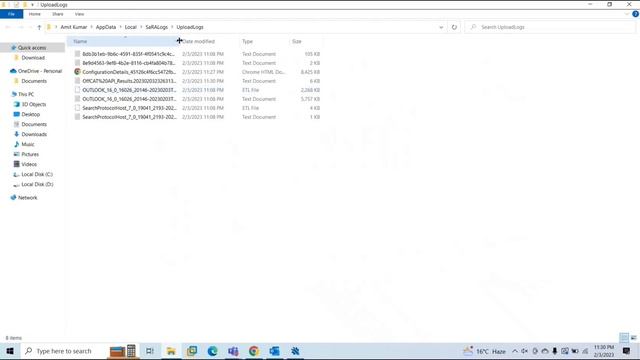Screen dimensions: 640x360
Task: Open File Explorer taskbar icon
Action: (171, 351)
